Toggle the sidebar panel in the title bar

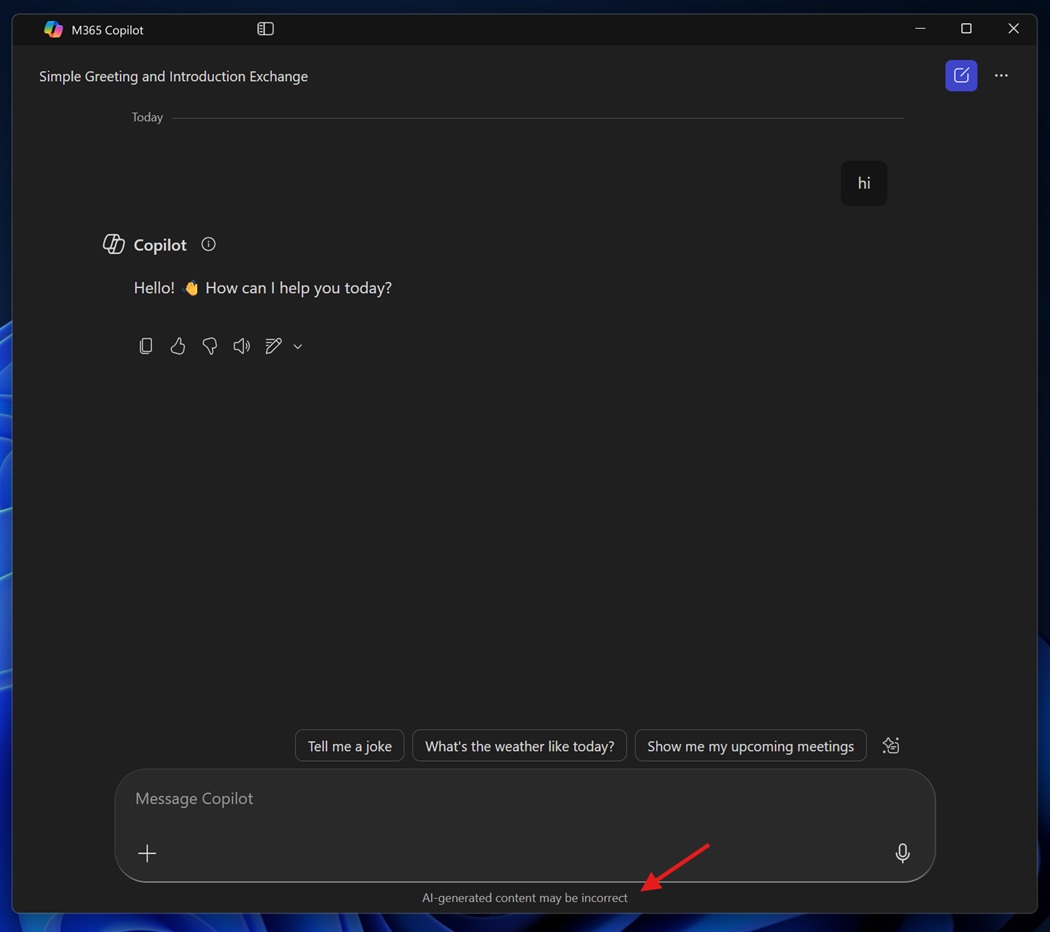[265, 28]
